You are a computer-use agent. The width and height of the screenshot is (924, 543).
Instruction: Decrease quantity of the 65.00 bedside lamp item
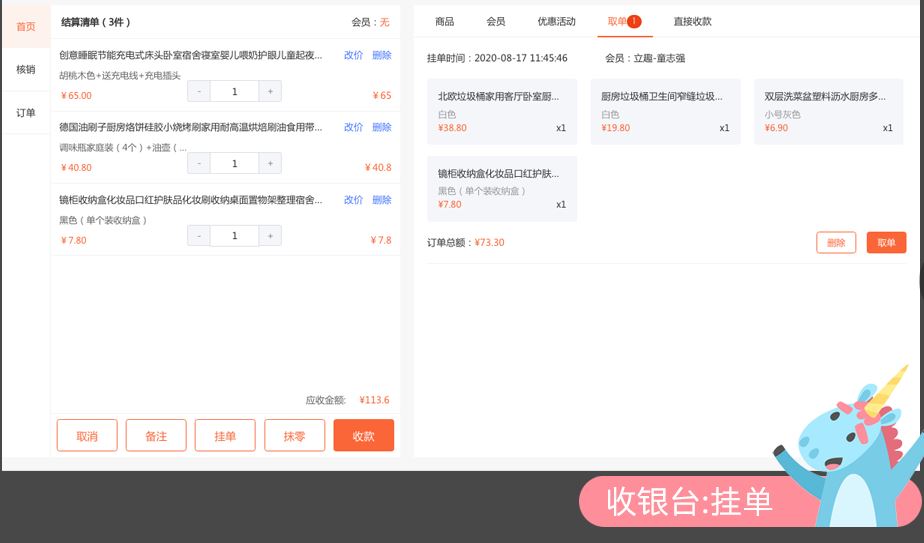(198, 91)
